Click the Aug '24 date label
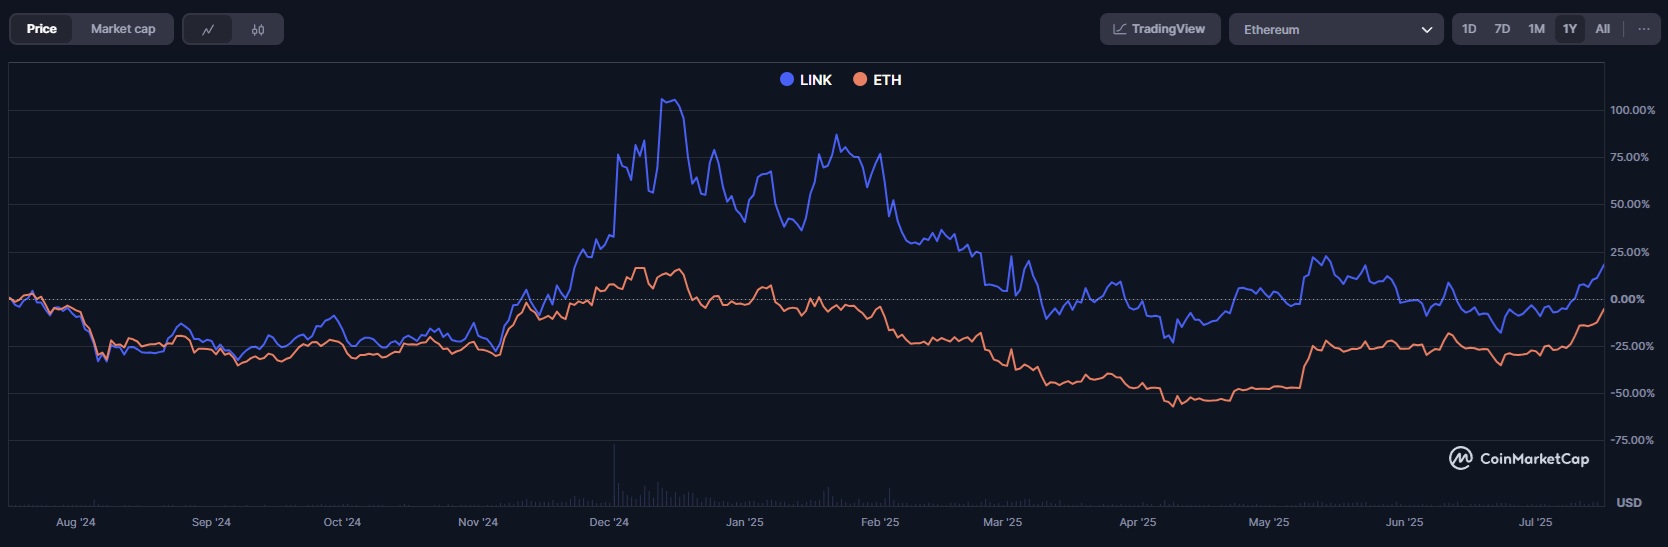The height and width of the screenshot is (547, 1668). point(76,522)
